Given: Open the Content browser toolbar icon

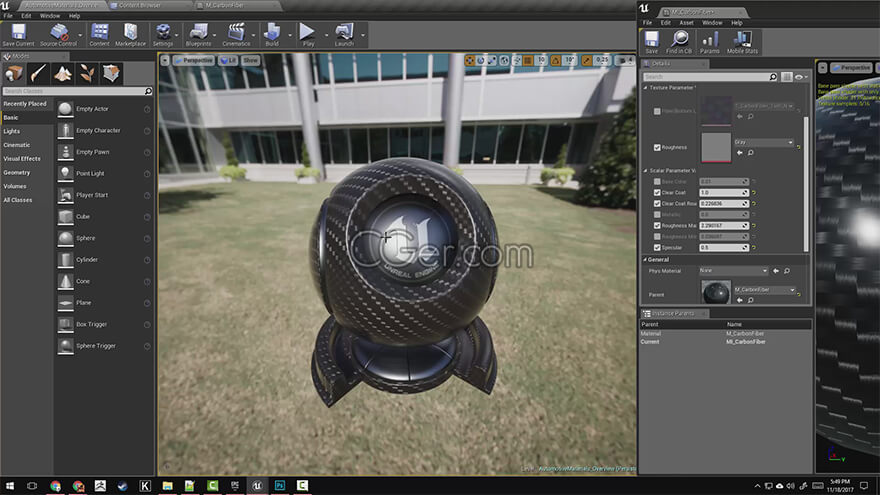Looking at the screenshot, I should coord(99,35).
